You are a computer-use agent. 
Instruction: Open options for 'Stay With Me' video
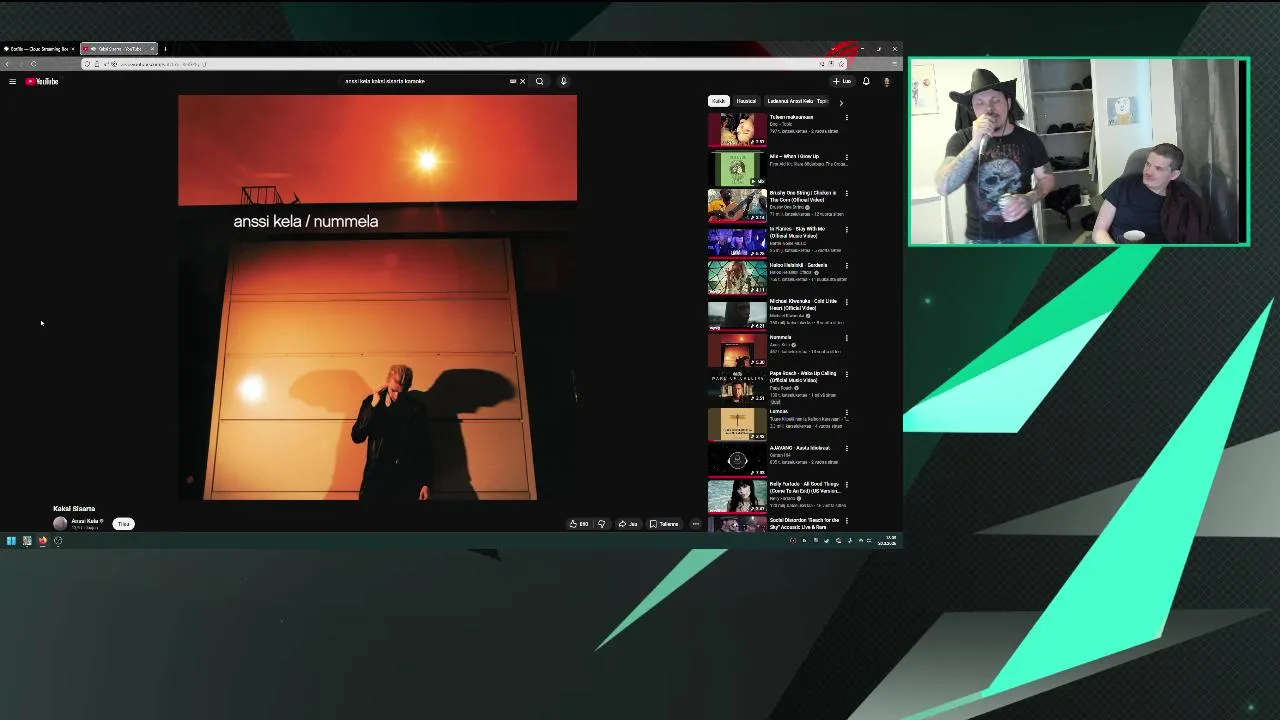click(x=847, y=229)
